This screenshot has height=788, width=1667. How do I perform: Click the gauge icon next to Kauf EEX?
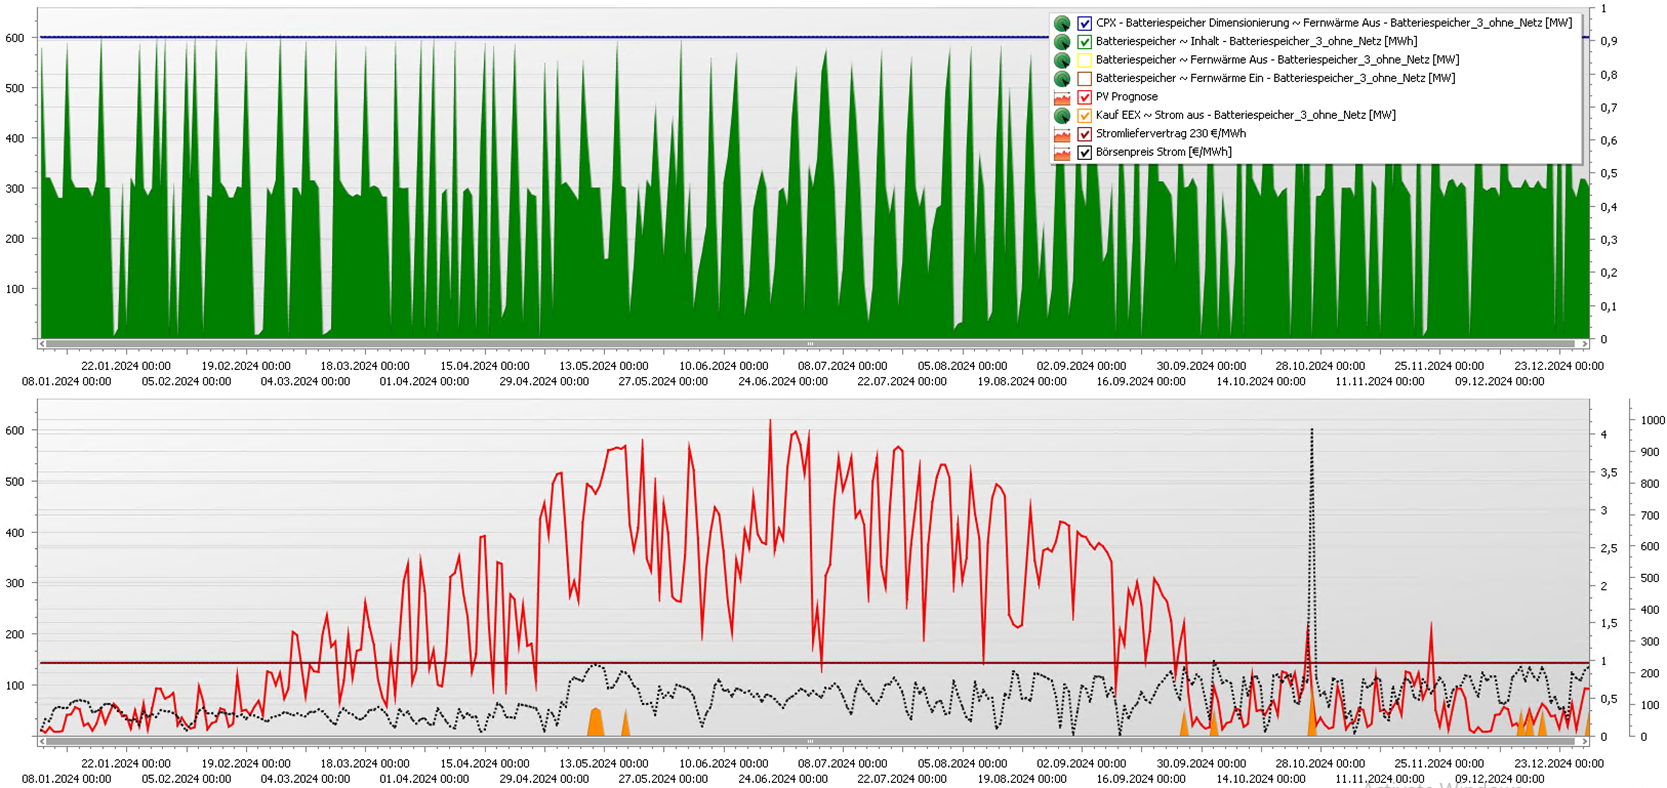[1062, 115]
